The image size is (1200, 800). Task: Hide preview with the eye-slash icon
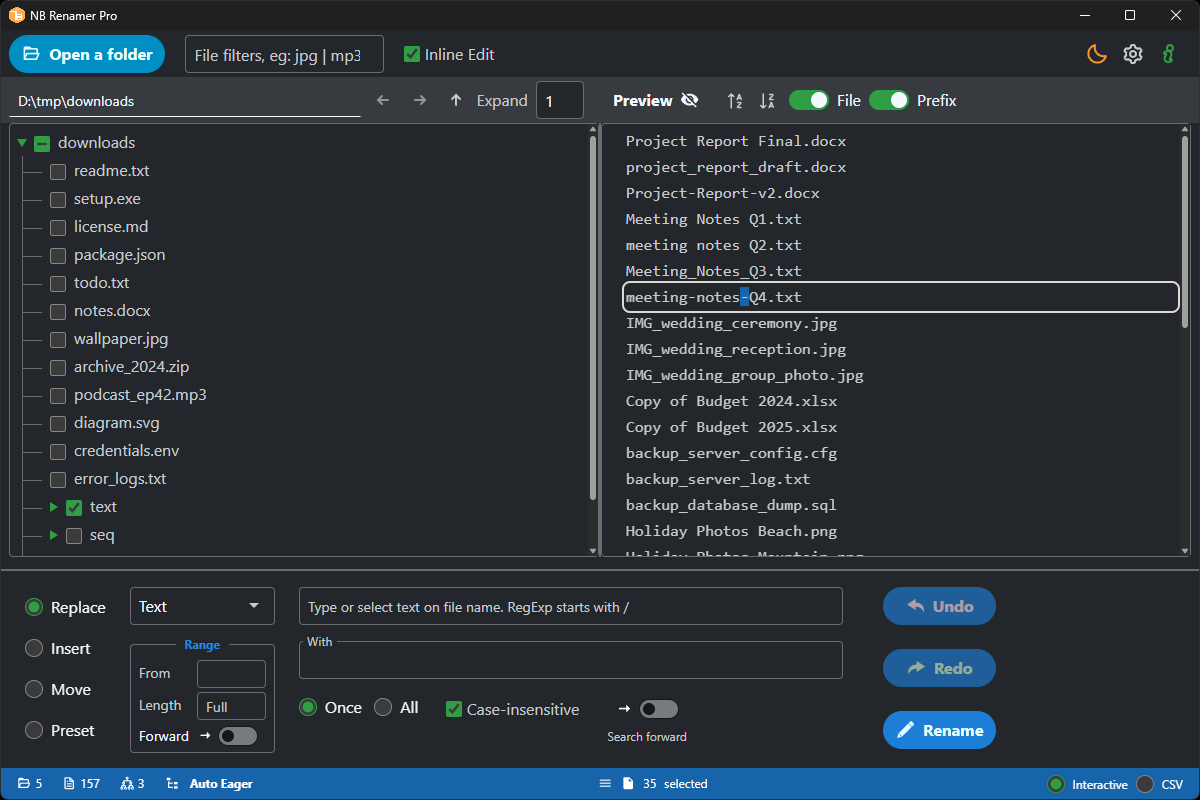pyautogui.click(x=690, y=100)
